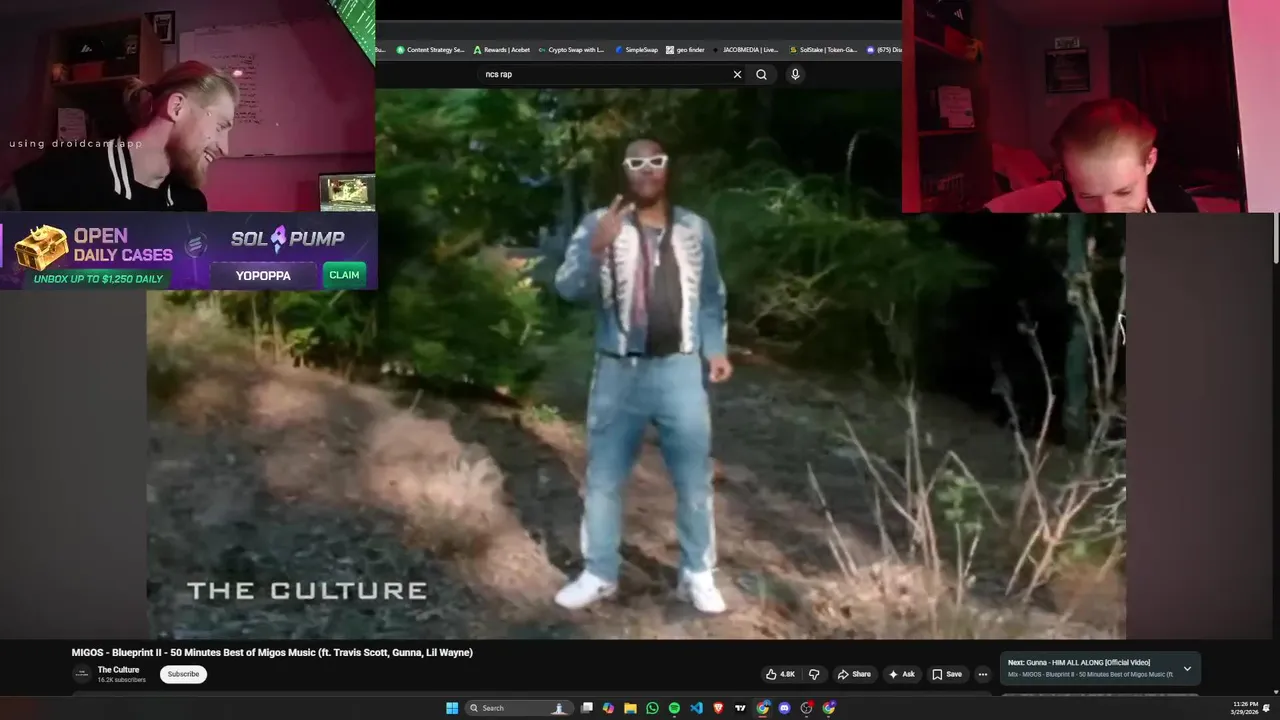
Task: Open the Ask AI button
Action: 902,674
